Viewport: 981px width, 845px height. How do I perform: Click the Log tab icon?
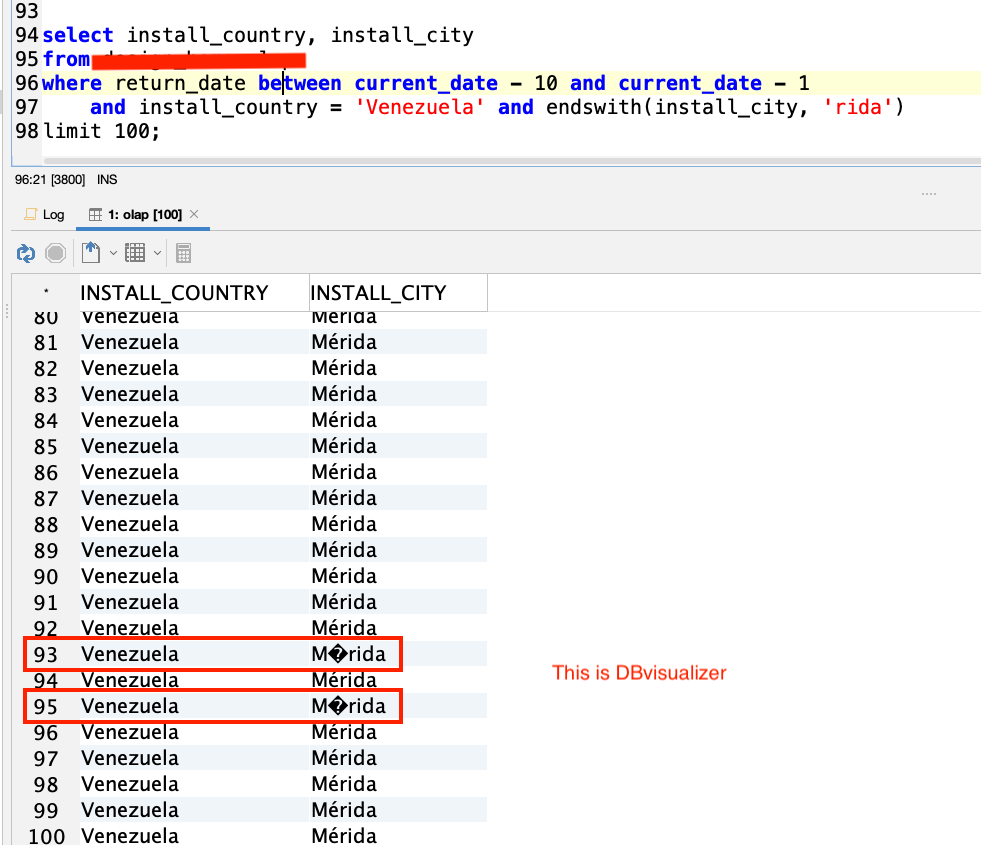pyautogui.click(x=33, y=214)
